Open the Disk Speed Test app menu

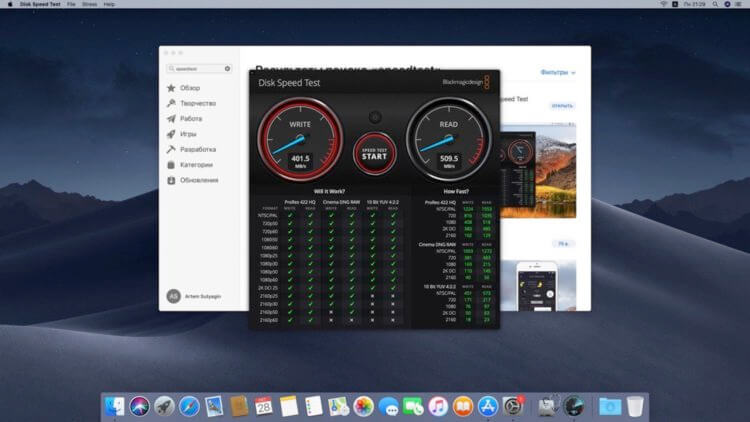pos(40,4)
